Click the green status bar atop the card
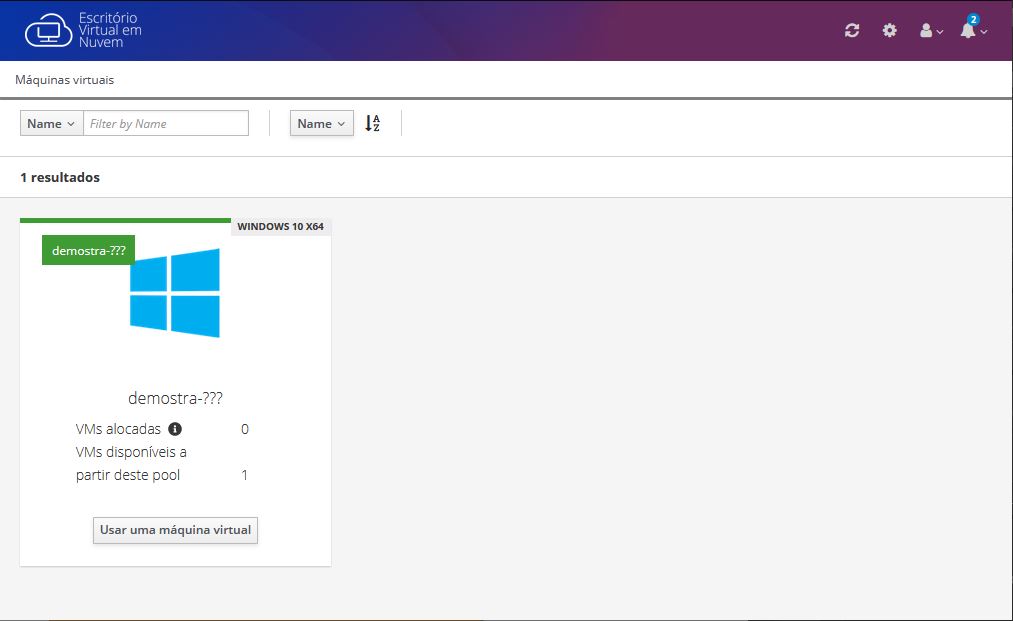The height and width of the screenshot is (621, 1013). coord(125,220)
